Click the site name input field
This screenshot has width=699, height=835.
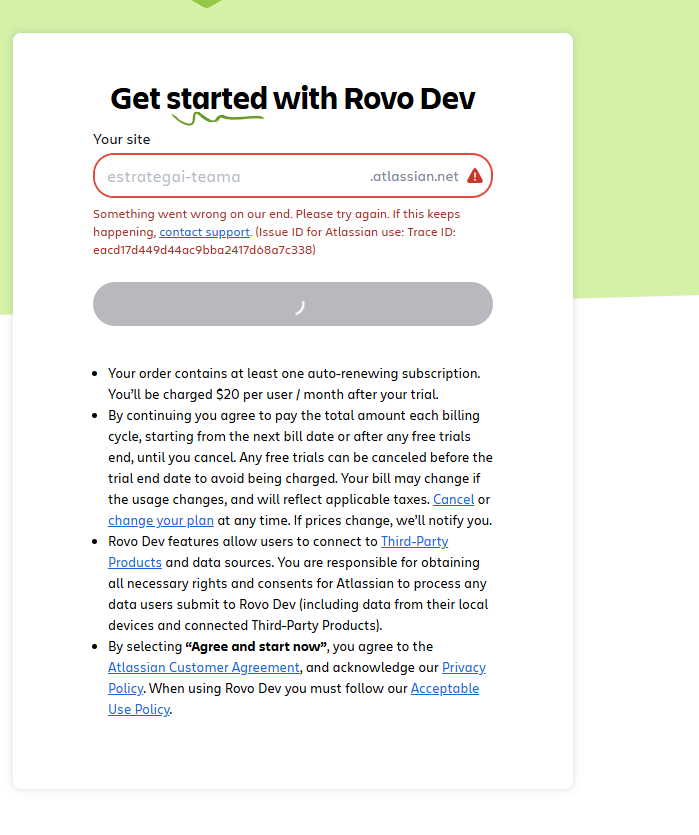coord(293,176)
